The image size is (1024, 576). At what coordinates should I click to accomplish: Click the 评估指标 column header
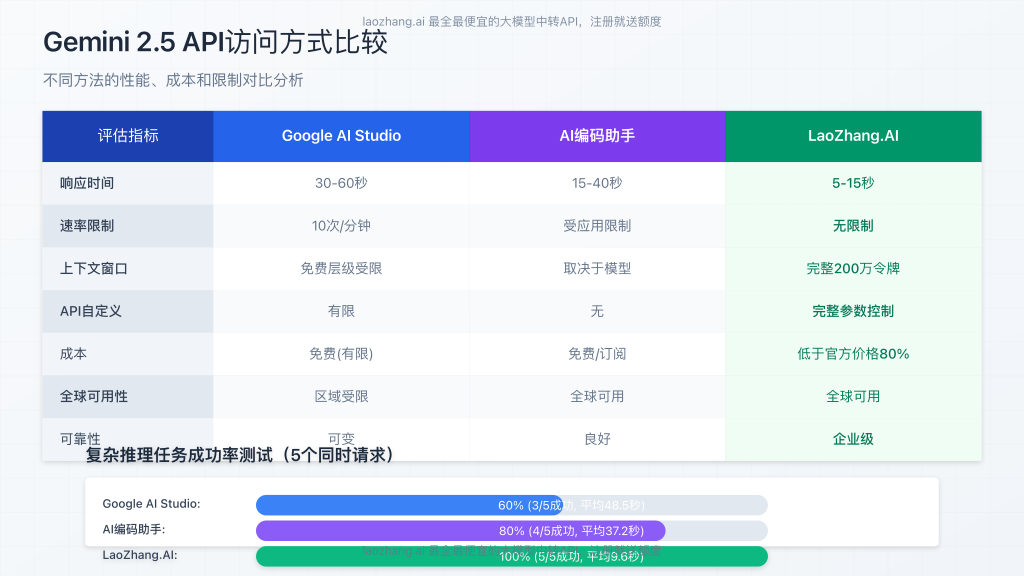click(x=128, y=136)
